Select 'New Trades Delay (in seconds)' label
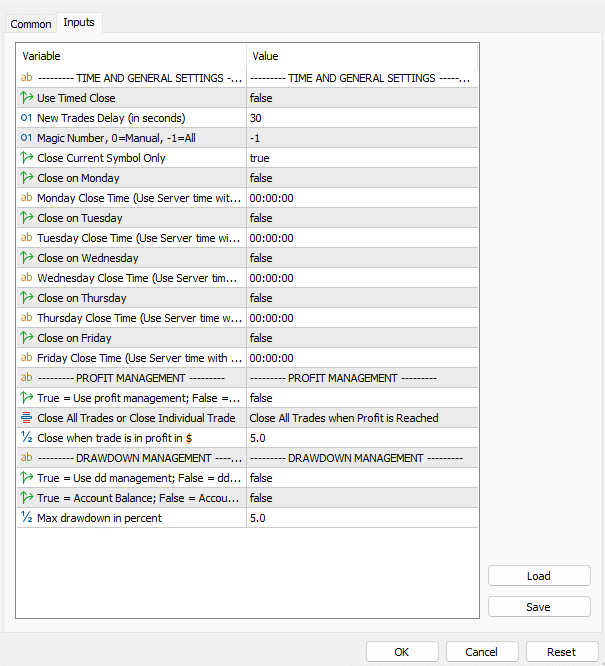The height and width of the screenshot is (666, 605). coord(111,118)
